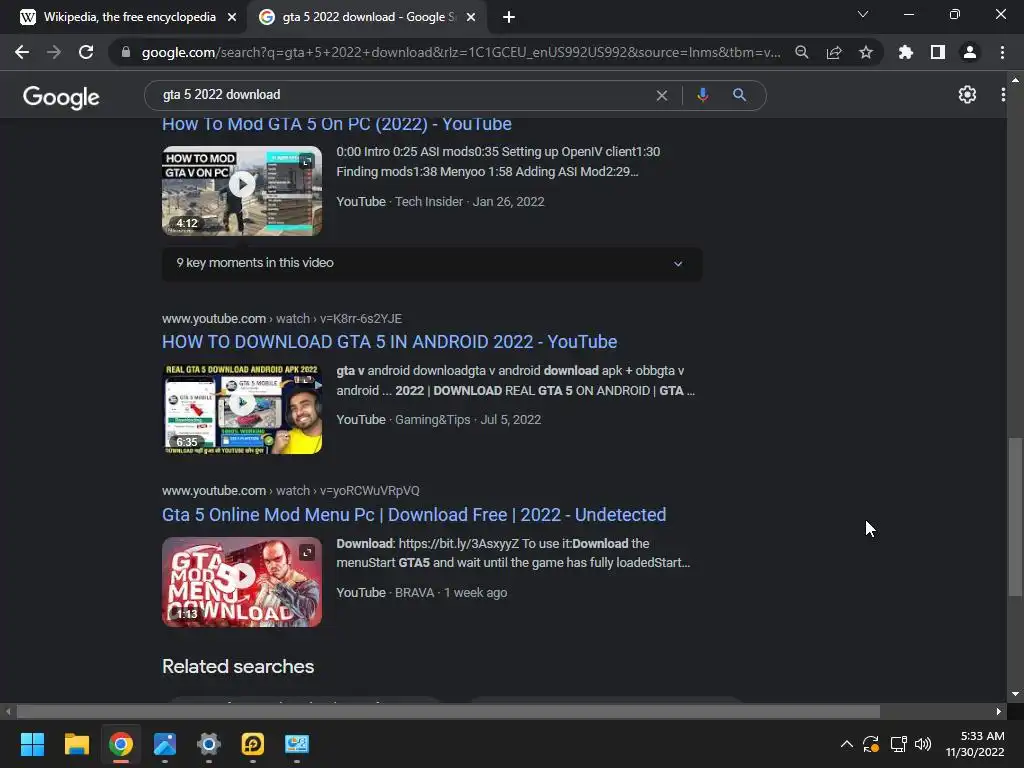Click the Tech Insider channel text

tap(428, 202)
